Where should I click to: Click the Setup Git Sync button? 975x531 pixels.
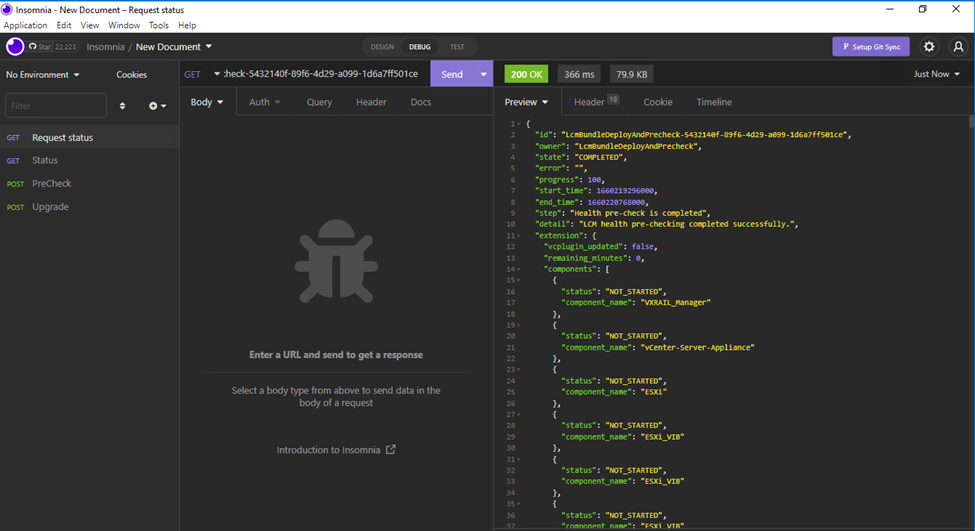click(871, 47)
